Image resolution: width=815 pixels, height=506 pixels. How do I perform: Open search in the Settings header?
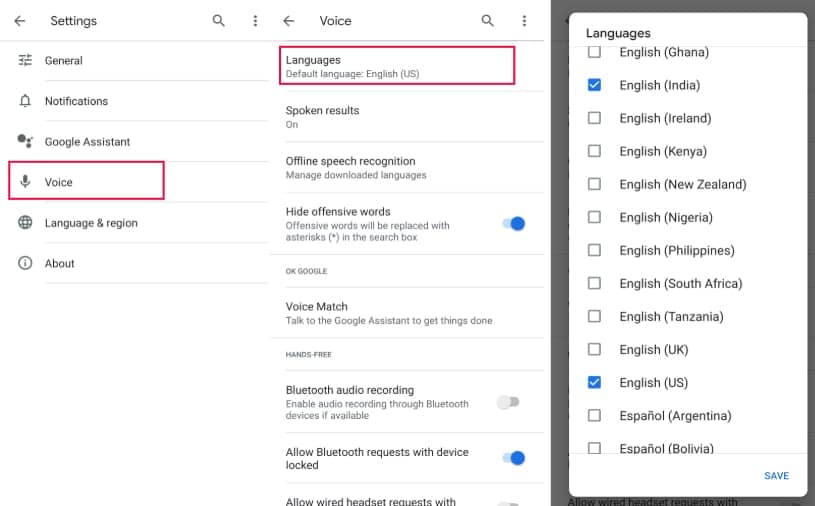coord(219,21)
